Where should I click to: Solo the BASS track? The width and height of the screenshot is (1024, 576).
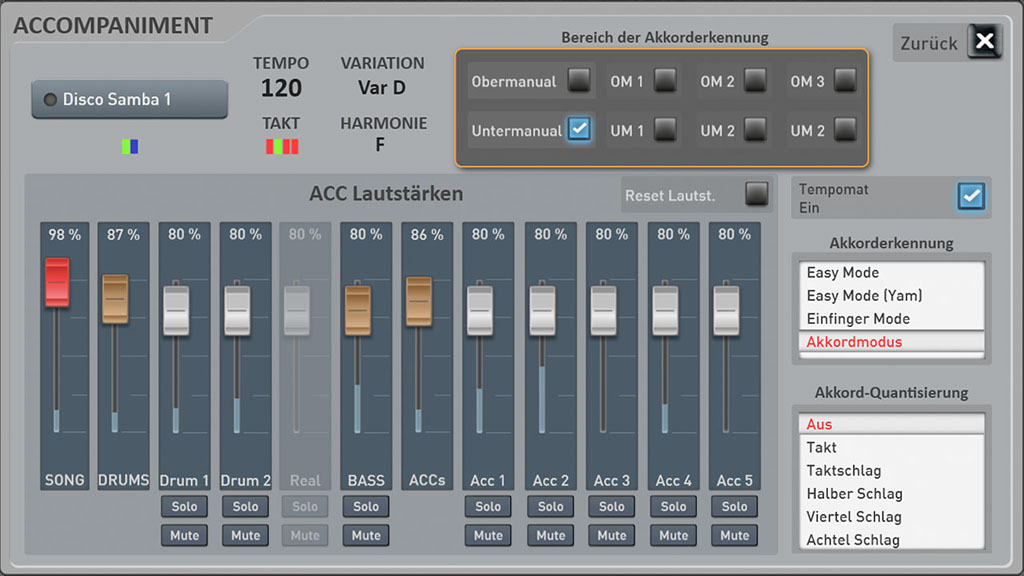(366, 507)
